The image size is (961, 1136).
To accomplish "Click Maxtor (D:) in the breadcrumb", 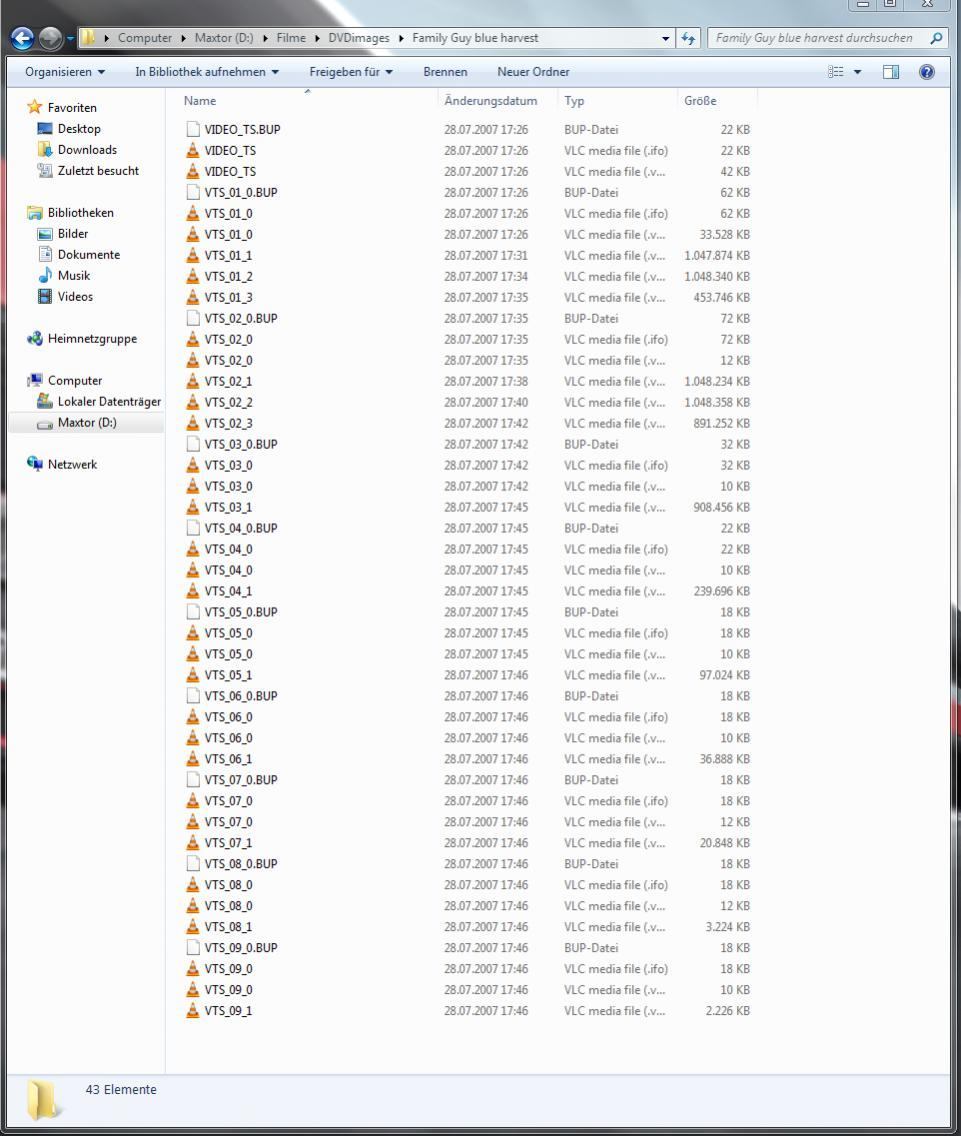I will (224, 38).
